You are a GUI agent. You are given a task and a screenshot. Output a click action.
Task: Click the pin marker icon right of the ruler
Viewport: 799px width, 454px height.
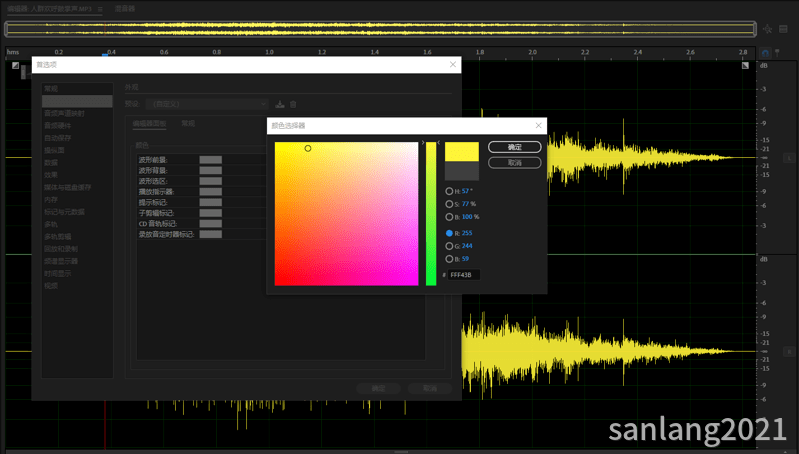point(777,53)
